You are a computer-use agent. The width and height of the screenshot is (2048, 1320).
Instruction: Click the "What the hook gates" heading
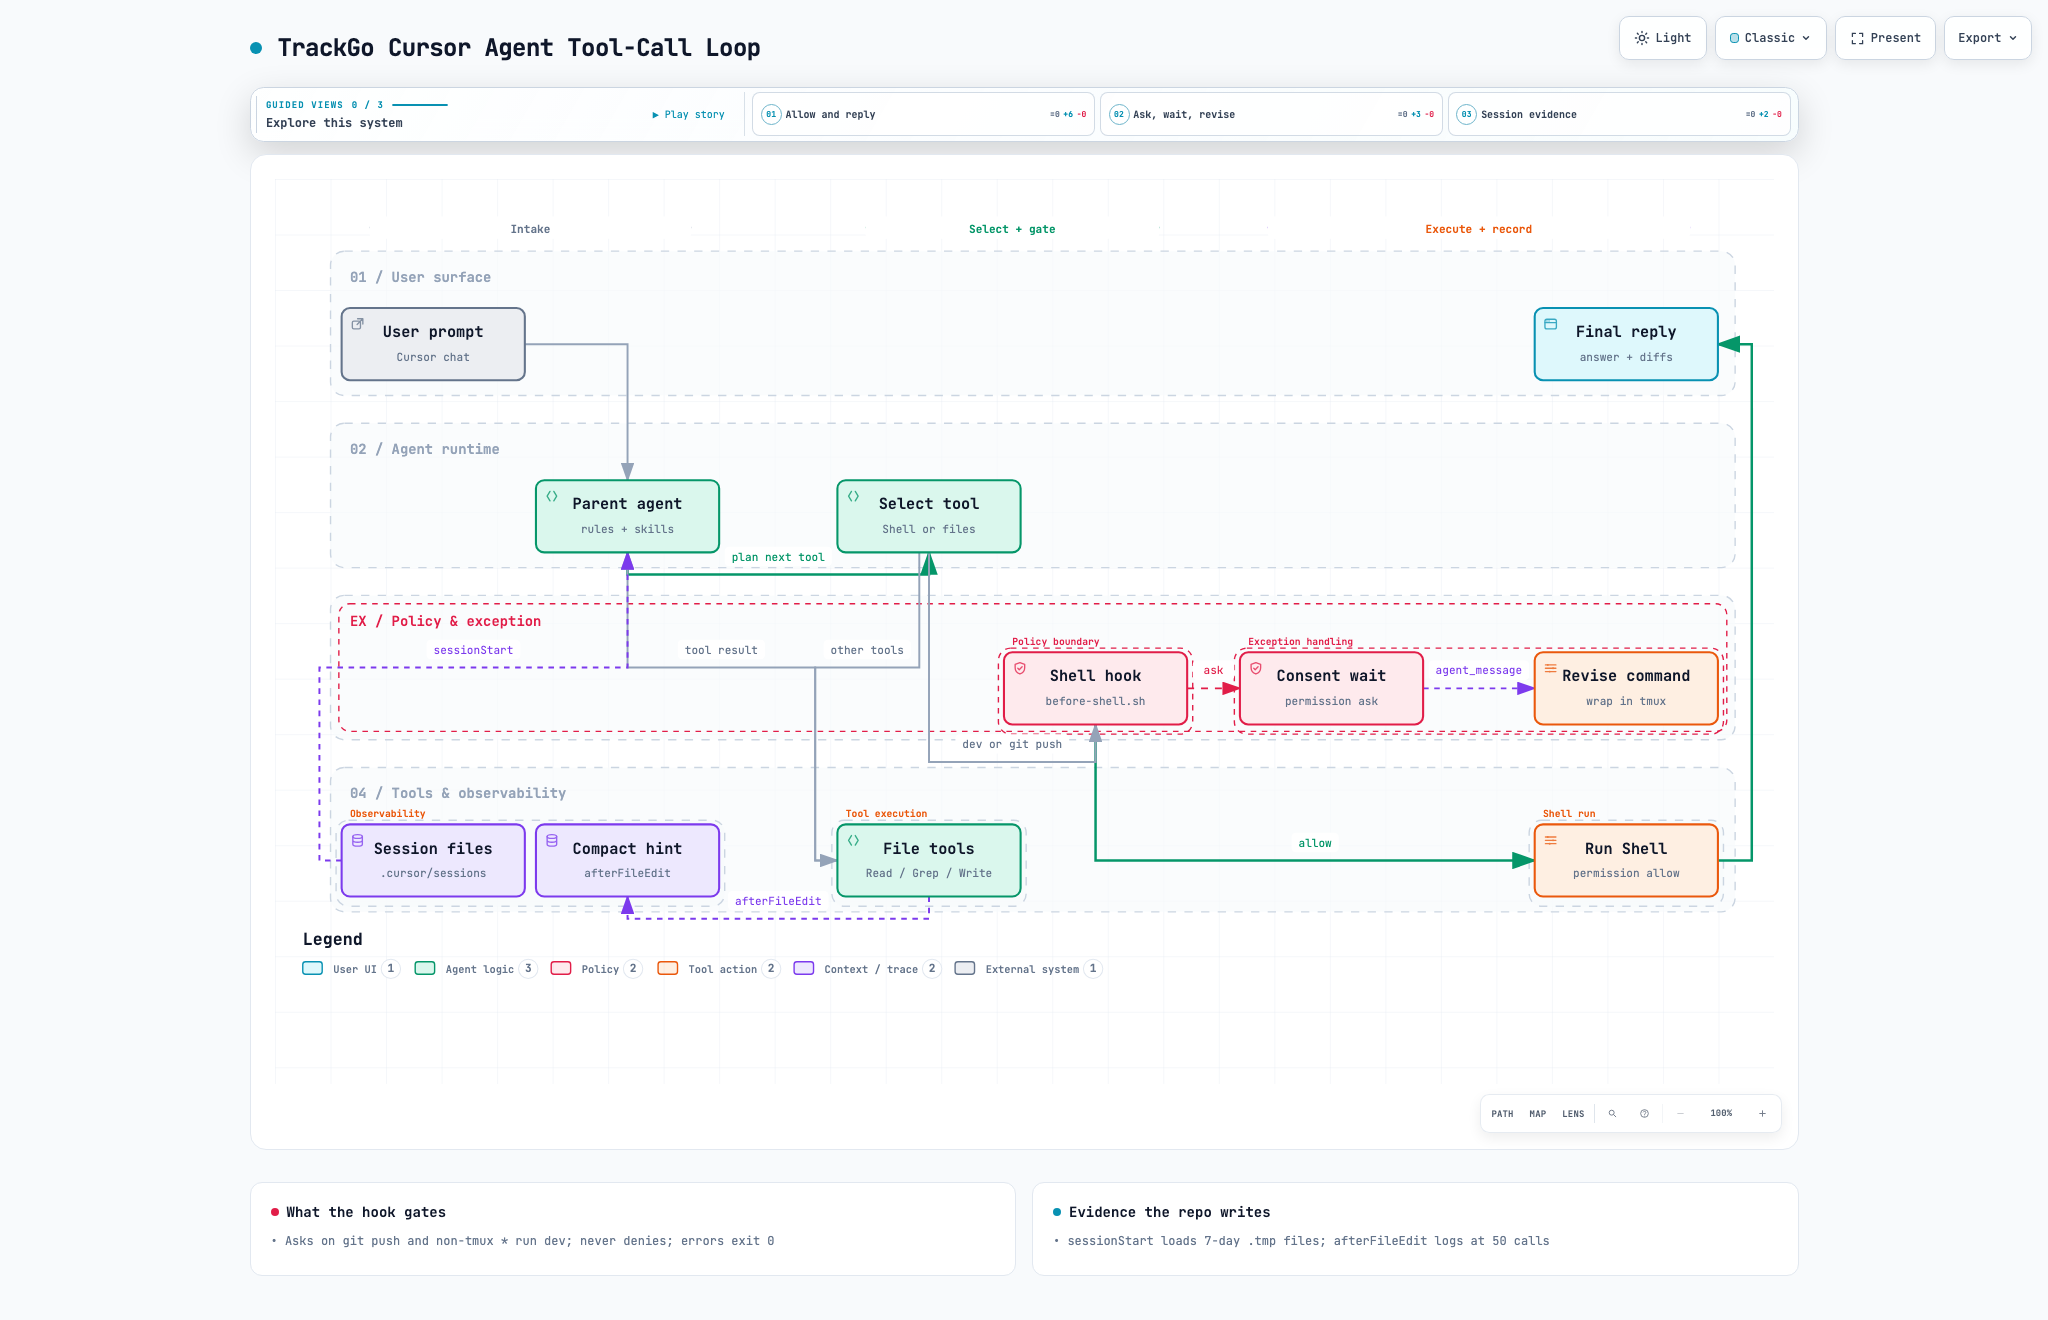366,1212
